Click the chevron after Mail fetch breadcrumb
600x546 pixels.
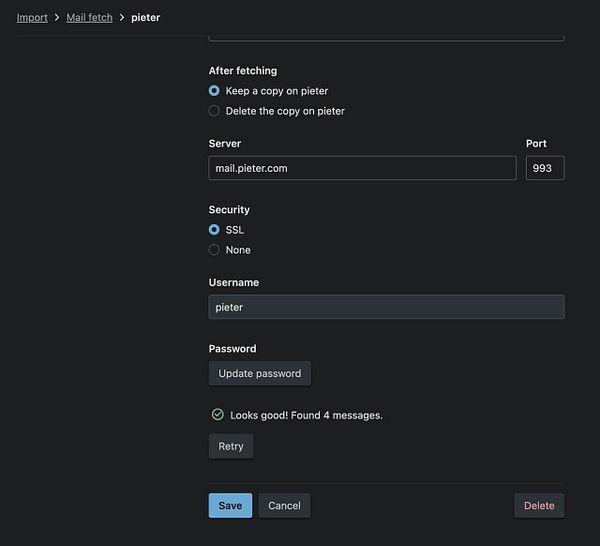[x=122, y=18]
